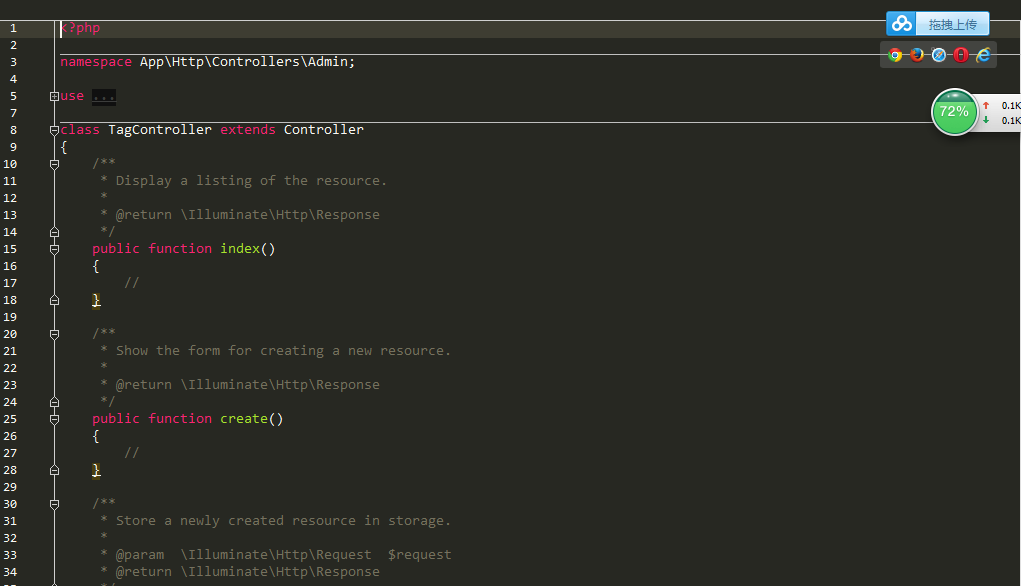Click the '//' comment on line 17
Viewport: 1021px width, 586px height.
click(x=132, y=283)
